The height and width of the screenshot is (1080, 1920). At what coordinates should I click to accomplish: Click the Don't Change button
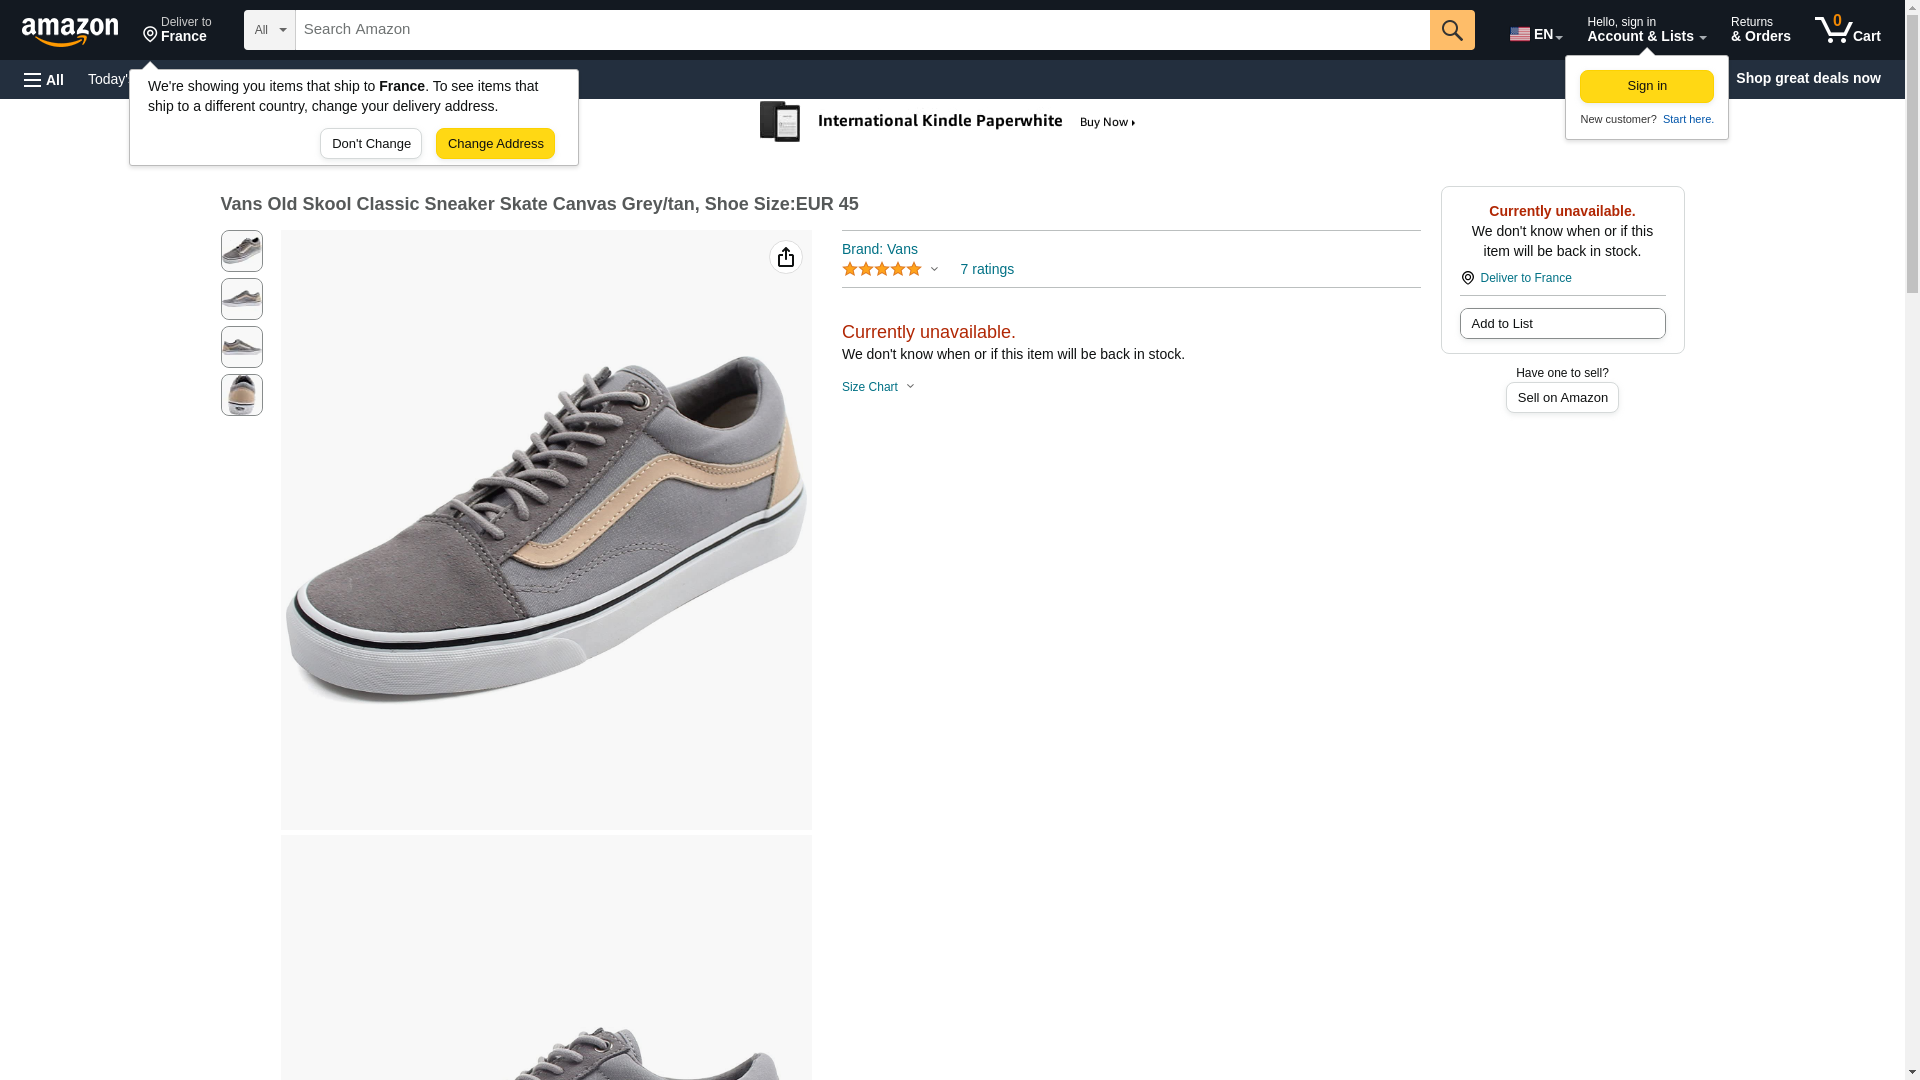click(371, 144)
